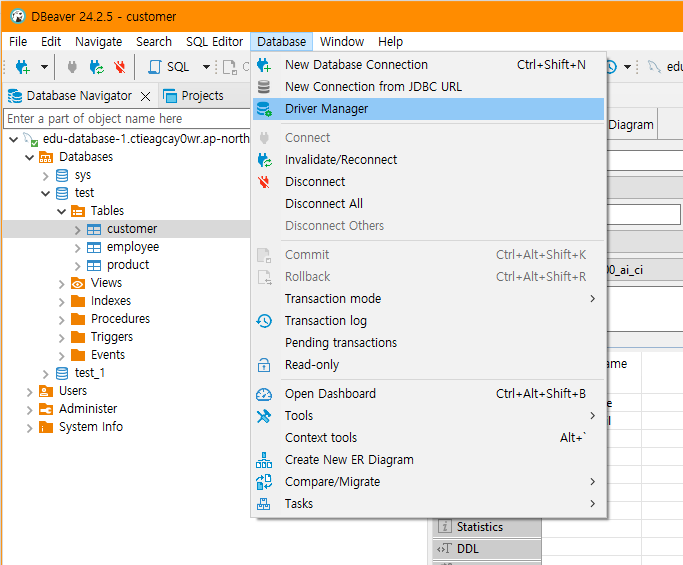This screenshot has height=565, width=683.
Task: Choose New Database Connection menu entry
Action: click(x=428, y=65)
